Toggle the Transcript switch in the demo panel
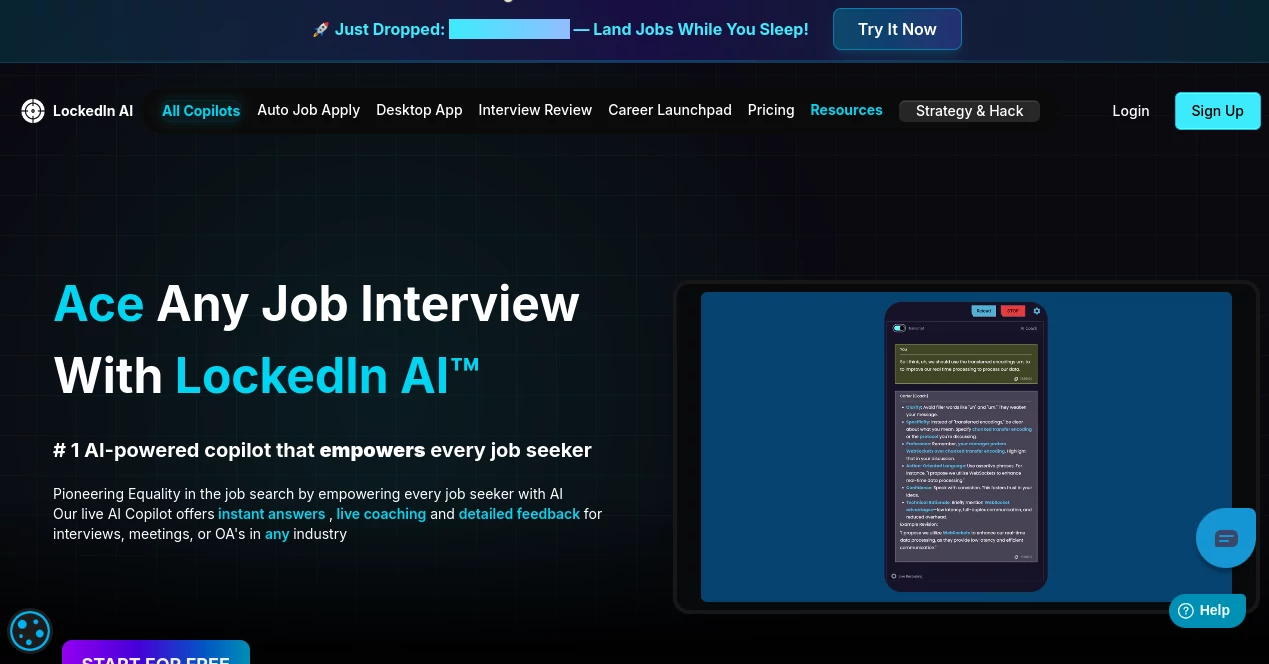The height and width of the screenshot is (664, 1269). (899, 328)
